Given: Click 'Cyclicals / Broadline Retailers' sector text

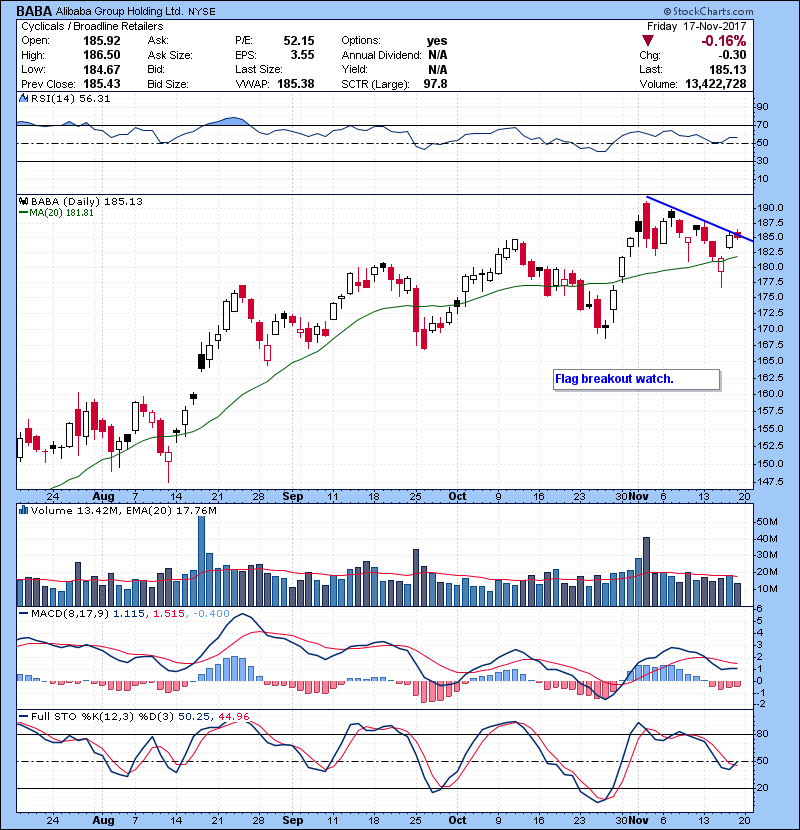Looking at the screenshot, I should (92, 26).
